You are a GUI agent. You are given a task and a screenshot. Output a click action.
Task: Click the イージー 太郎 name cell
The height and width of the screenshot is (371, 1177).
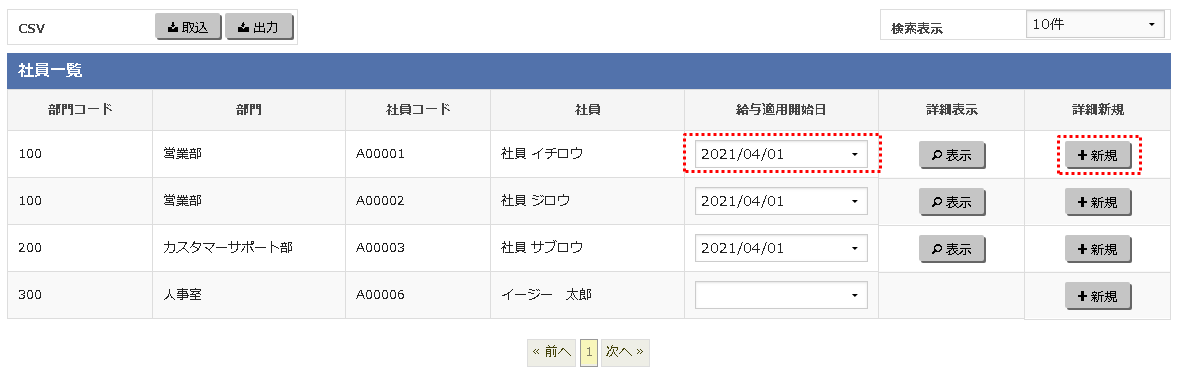pyautogui.click(x=587, y=295)
